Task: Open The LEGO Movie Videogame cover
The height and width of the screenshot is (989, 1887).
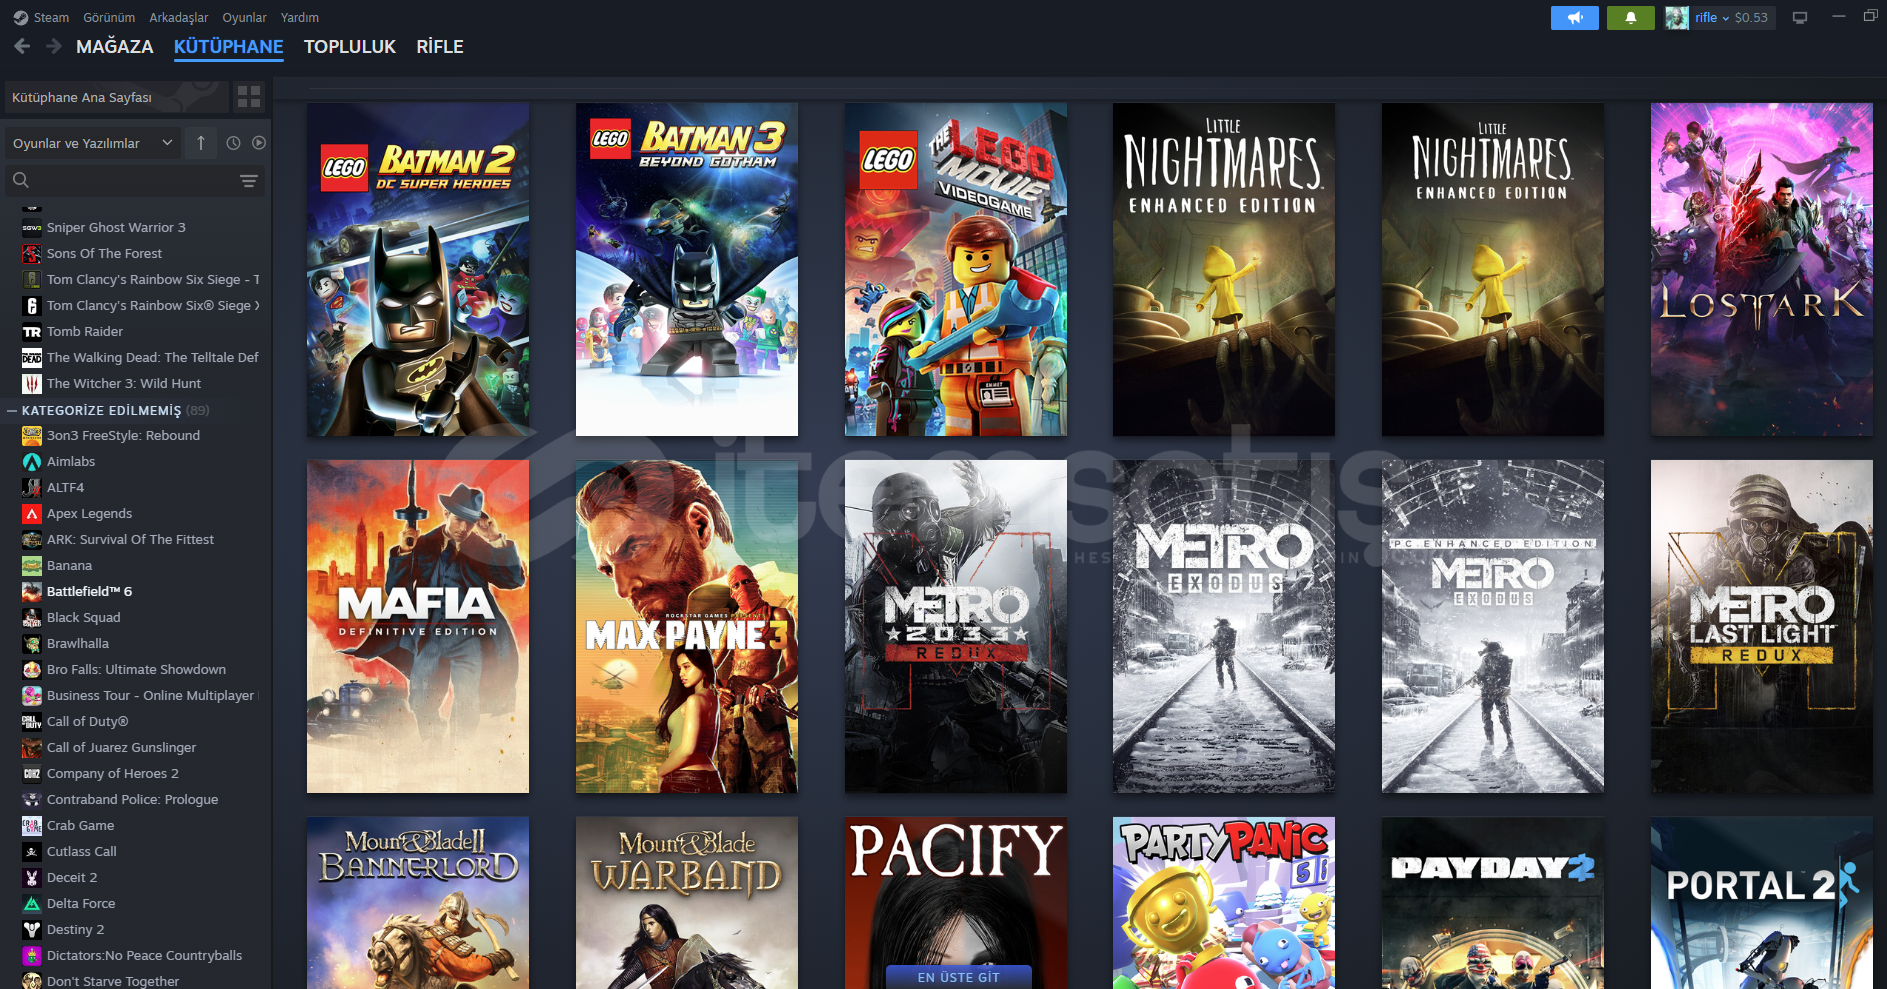Action: (956, 269)
